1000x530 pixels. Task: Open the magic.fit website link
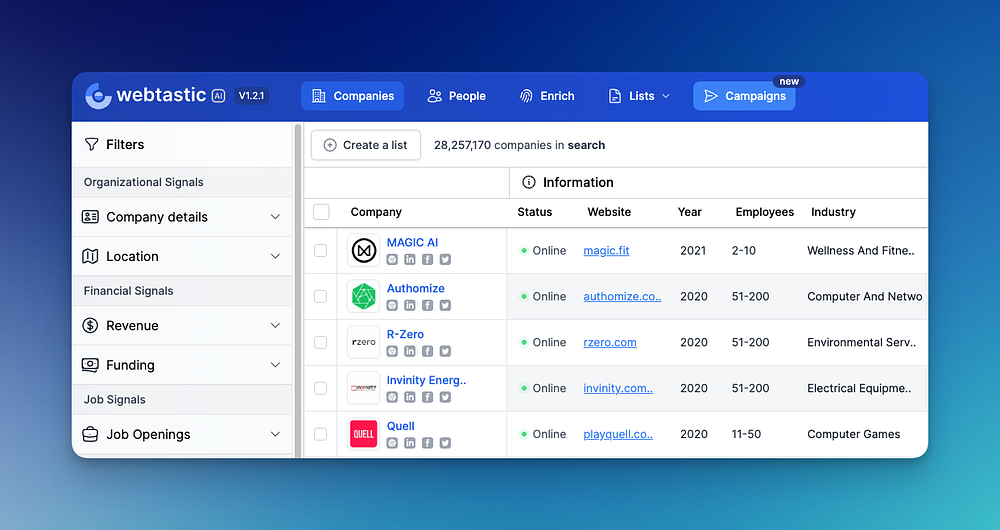coord(607,251)
